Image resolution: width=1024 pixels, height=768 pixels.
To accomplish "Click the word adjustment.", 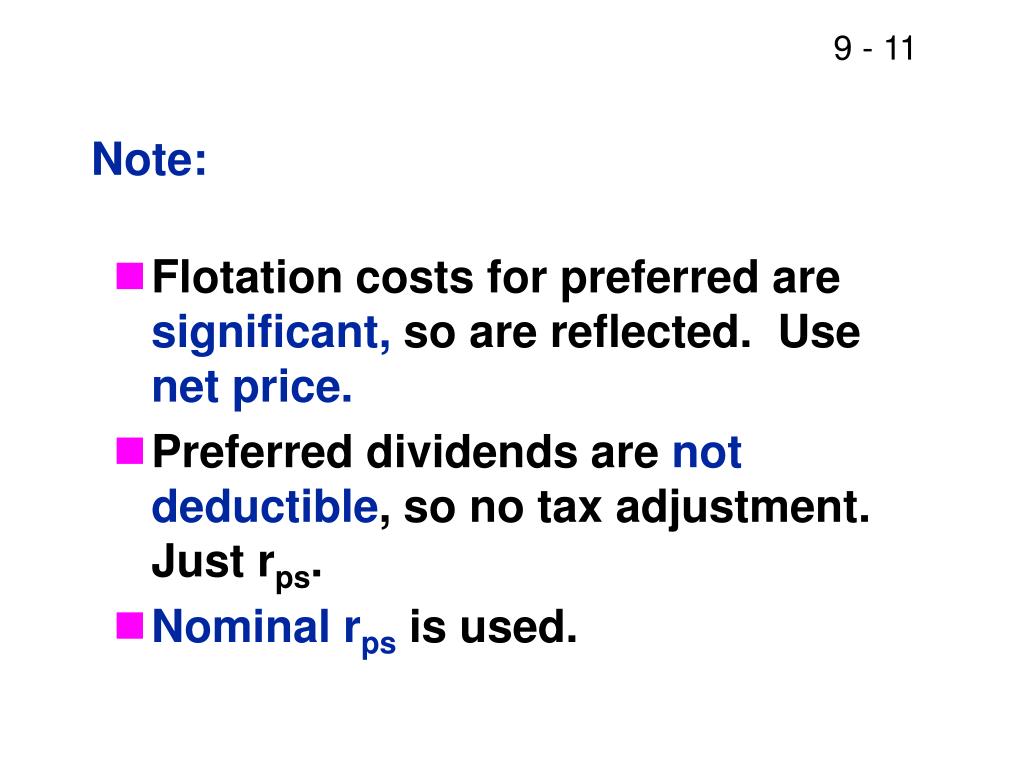I will tap(743, 508).
